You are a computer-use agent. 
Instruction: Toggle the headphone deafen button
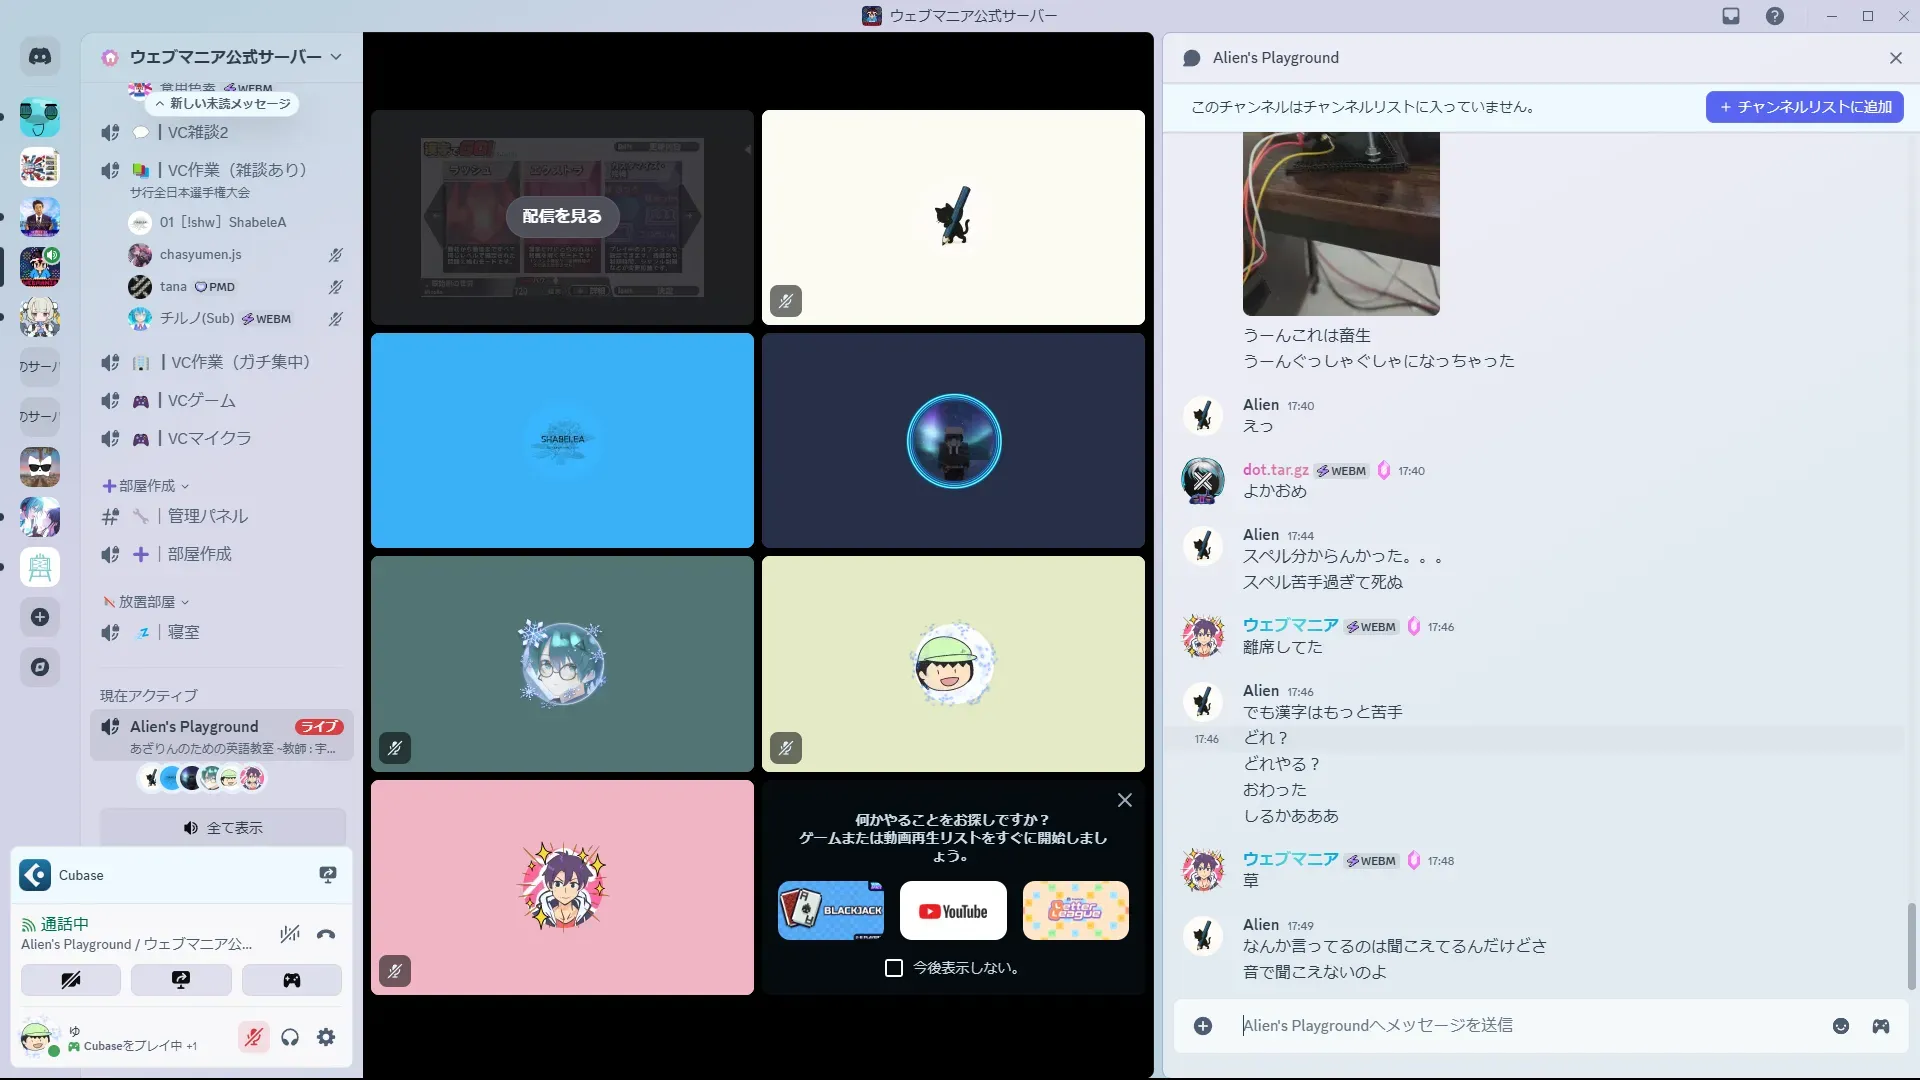pyautogui.click(x=290, y=1037)
